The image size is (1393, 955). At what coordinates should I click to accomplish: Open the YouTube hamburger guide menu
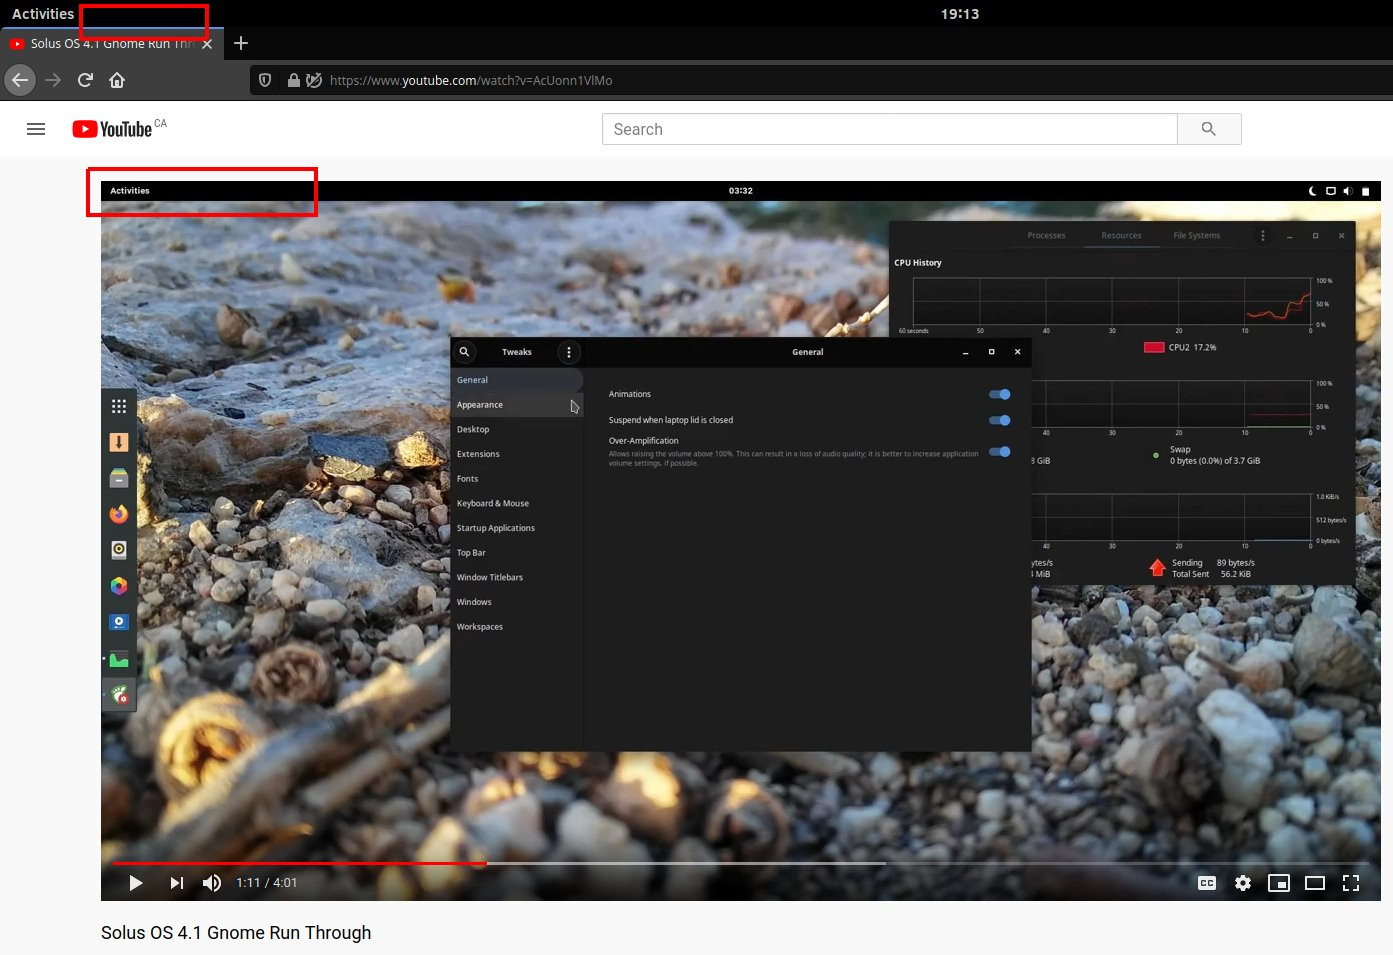point(36,129)
